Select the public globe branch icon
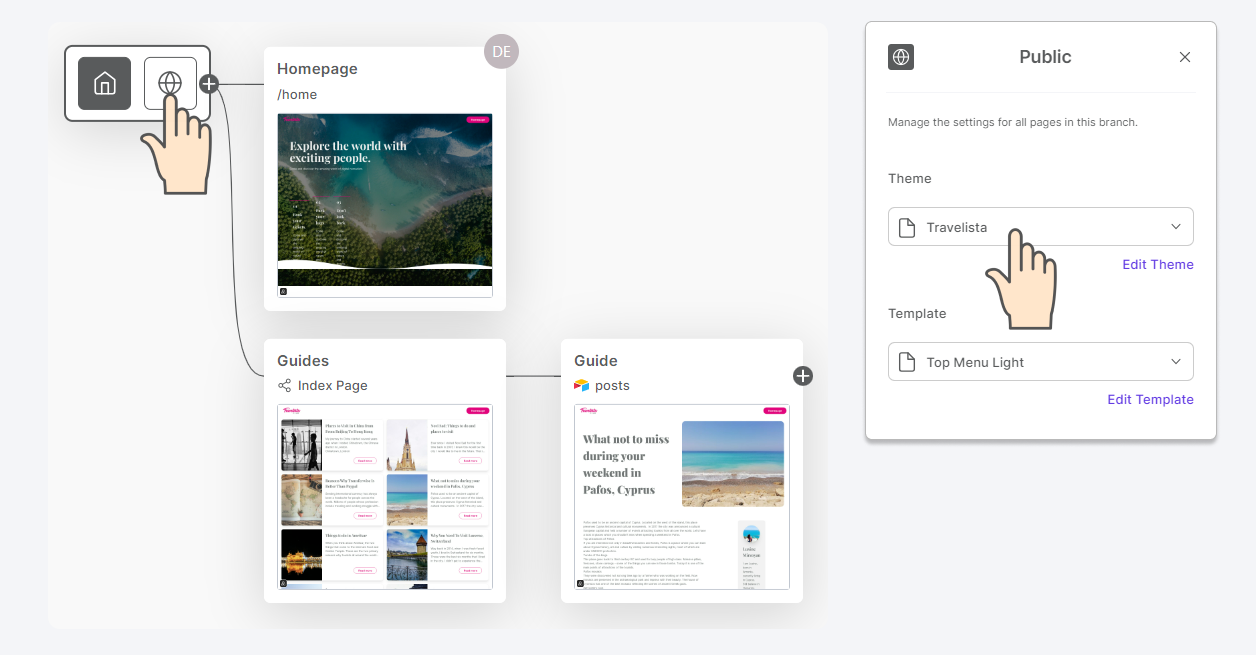 pos(170,83)
